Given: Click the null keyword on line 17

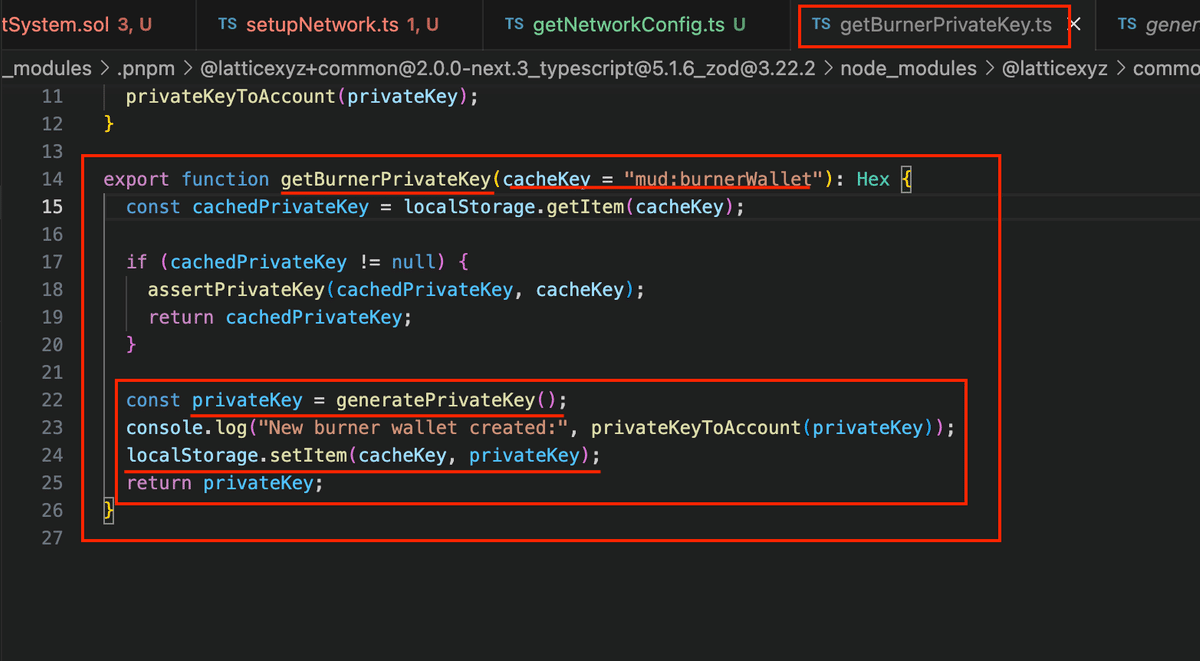Looking at the screenshot, I should point(414,262).
